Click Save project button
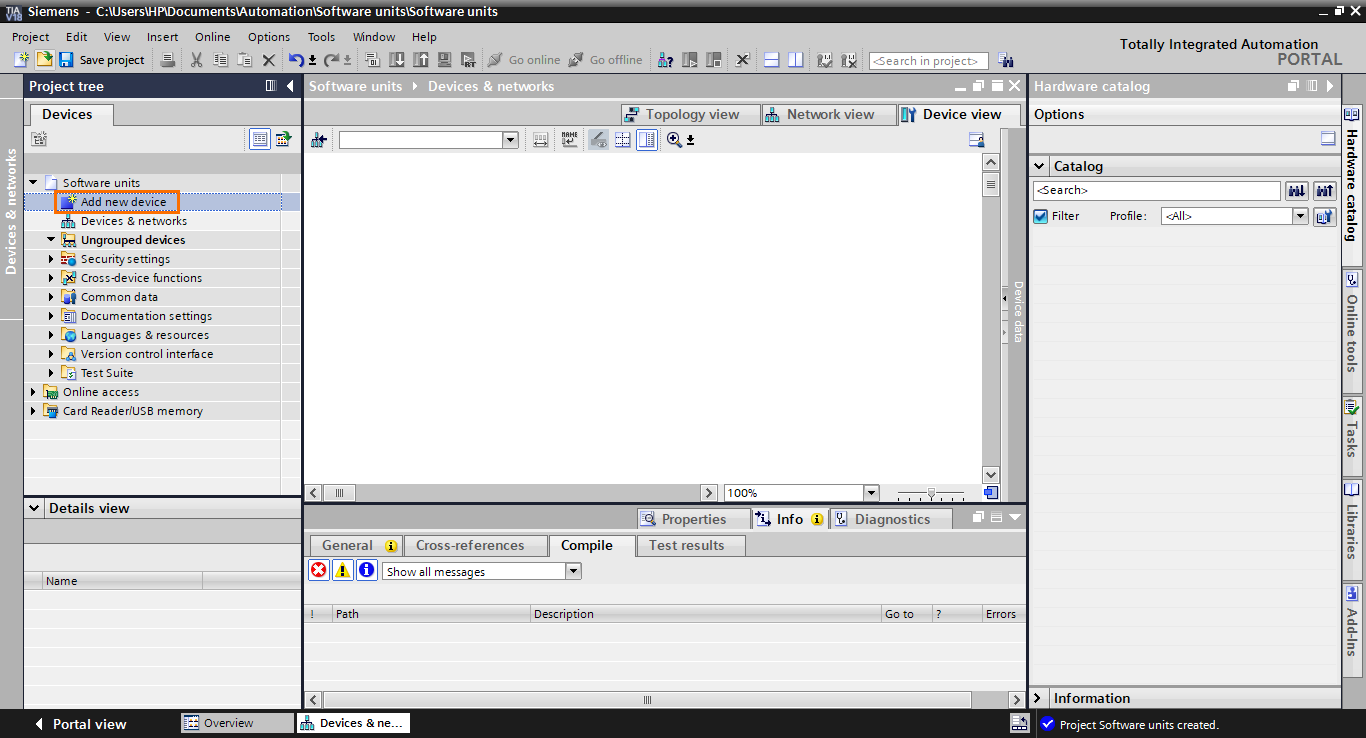Viewport: 1366px width, 738px height. point(102,60)
